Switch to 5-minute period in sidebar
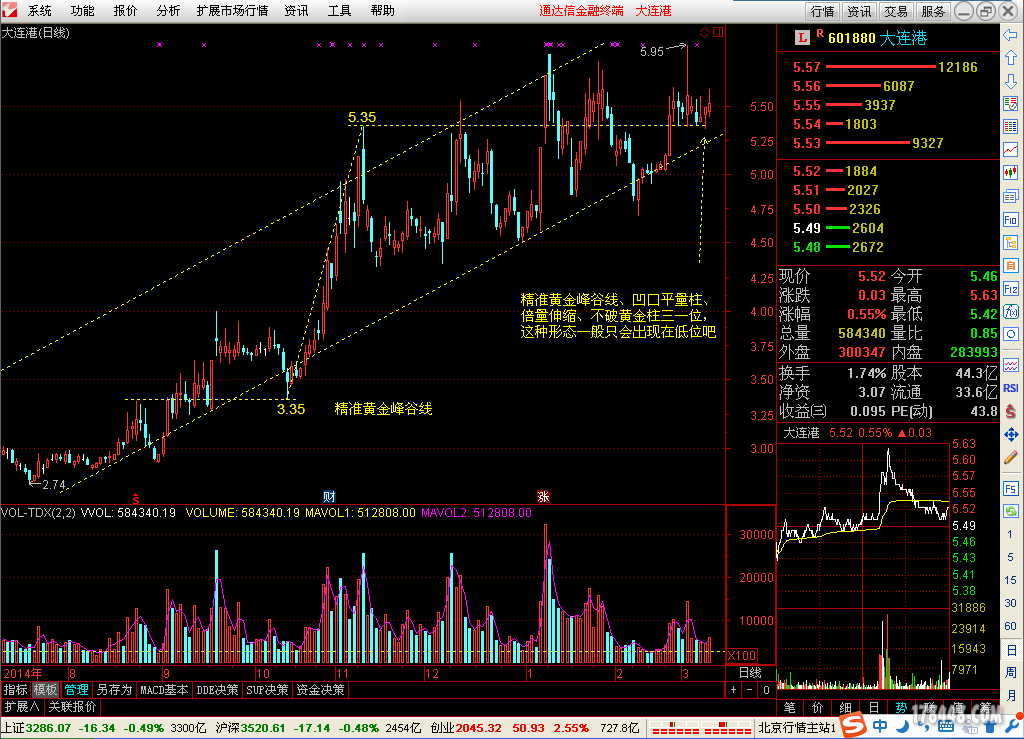 pyautogui.click(x=1010, y=557)
